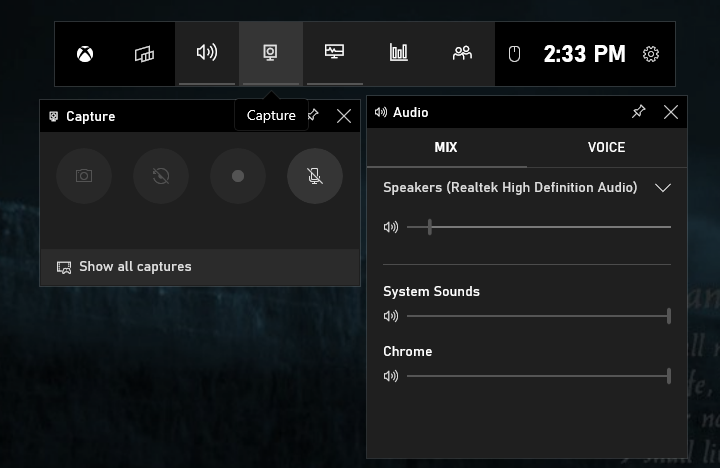This screenshot has height=468, width=720.
Task: Open the widget menu in top bar
Action: (x=144, y=54)
